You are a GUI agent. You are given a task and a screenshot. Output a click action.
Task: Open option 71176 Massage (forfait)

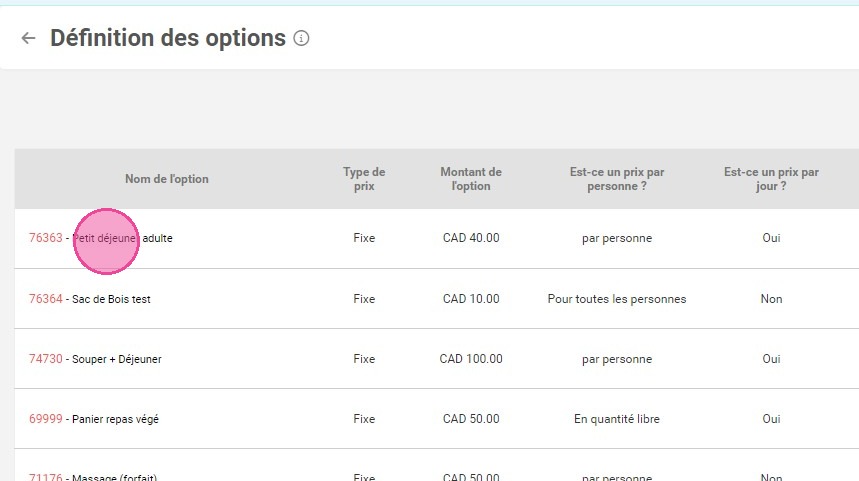93,477
